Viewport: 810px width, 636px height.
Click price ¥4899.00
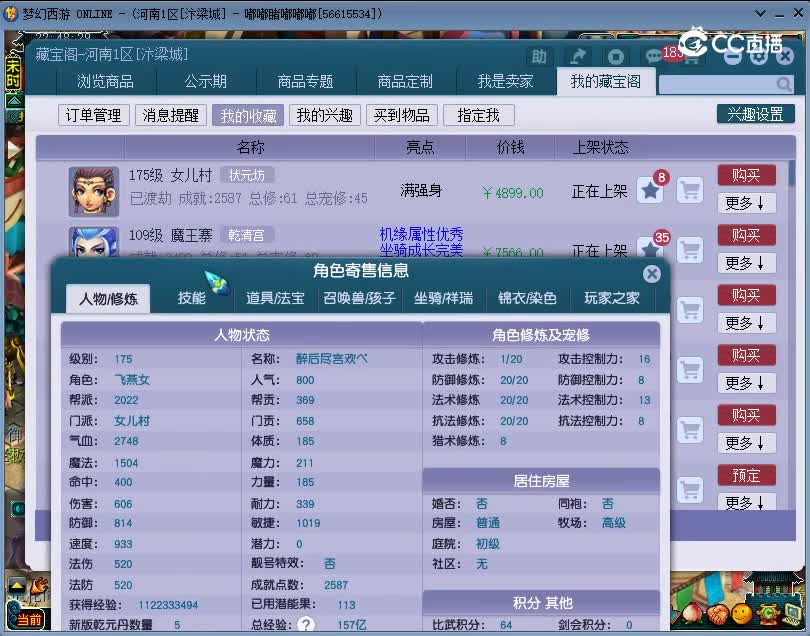(513, 193)
